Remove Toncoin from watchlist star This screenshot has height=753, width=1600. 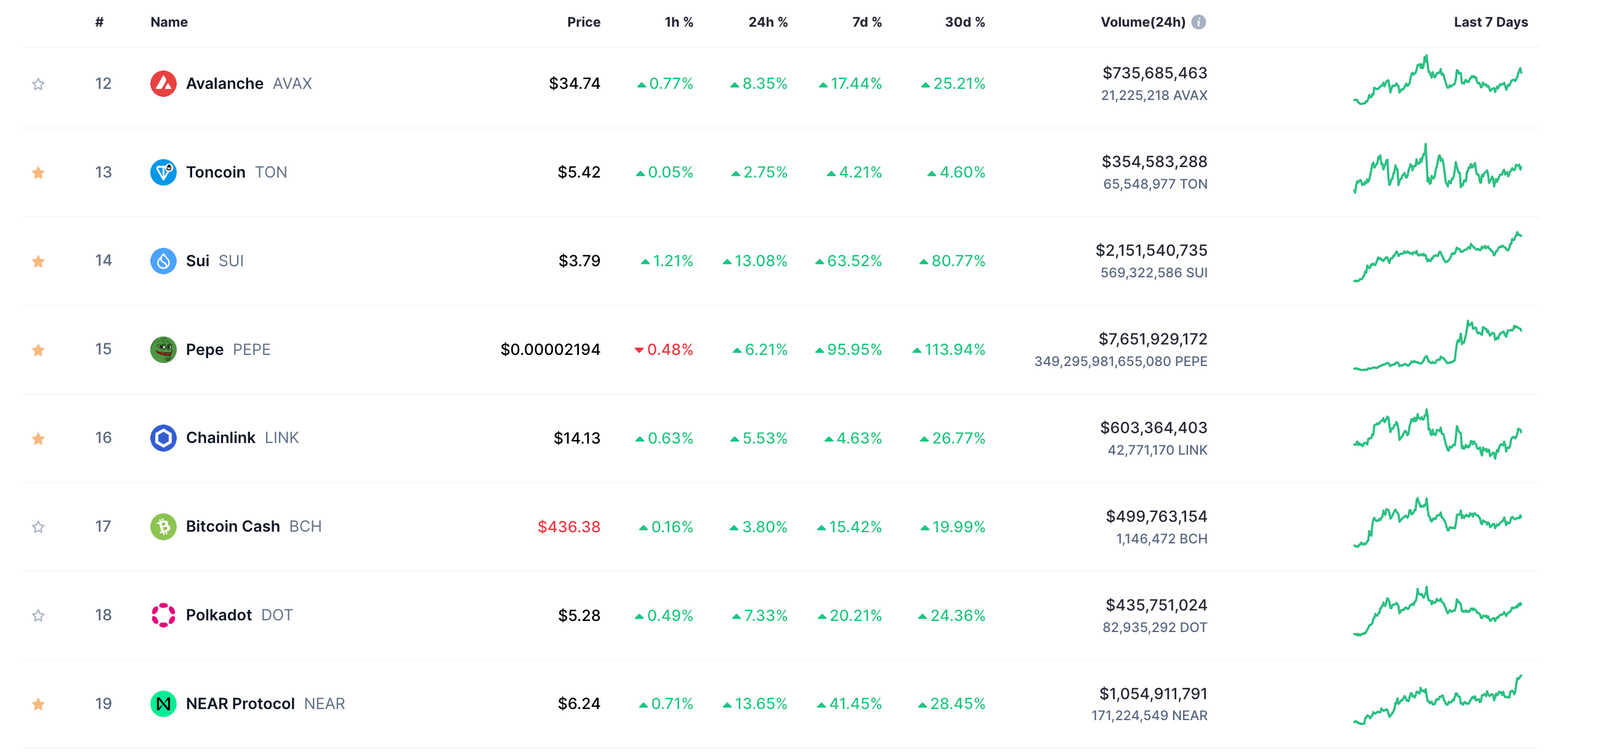pyautogui.click(x=38, y=173)
